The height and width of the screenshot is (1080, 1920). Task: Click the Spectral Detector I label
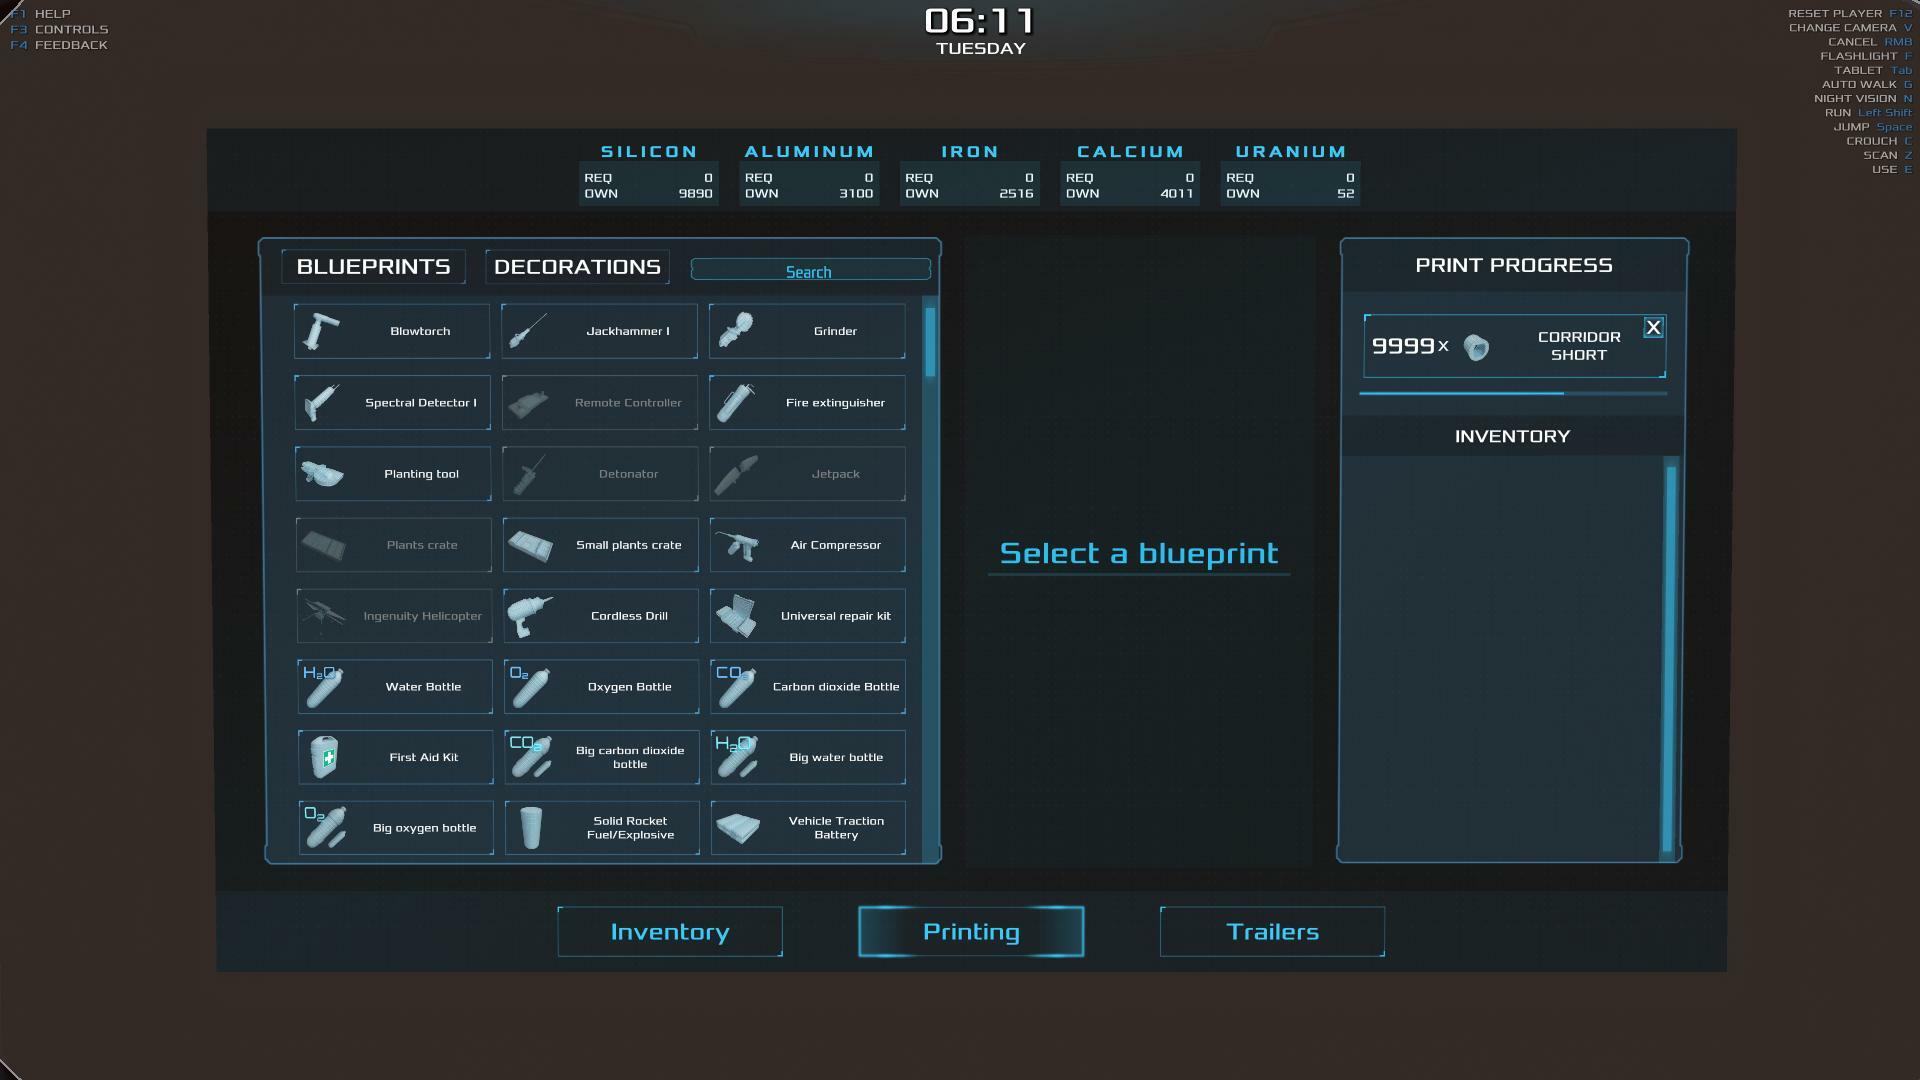pos(421,403)
